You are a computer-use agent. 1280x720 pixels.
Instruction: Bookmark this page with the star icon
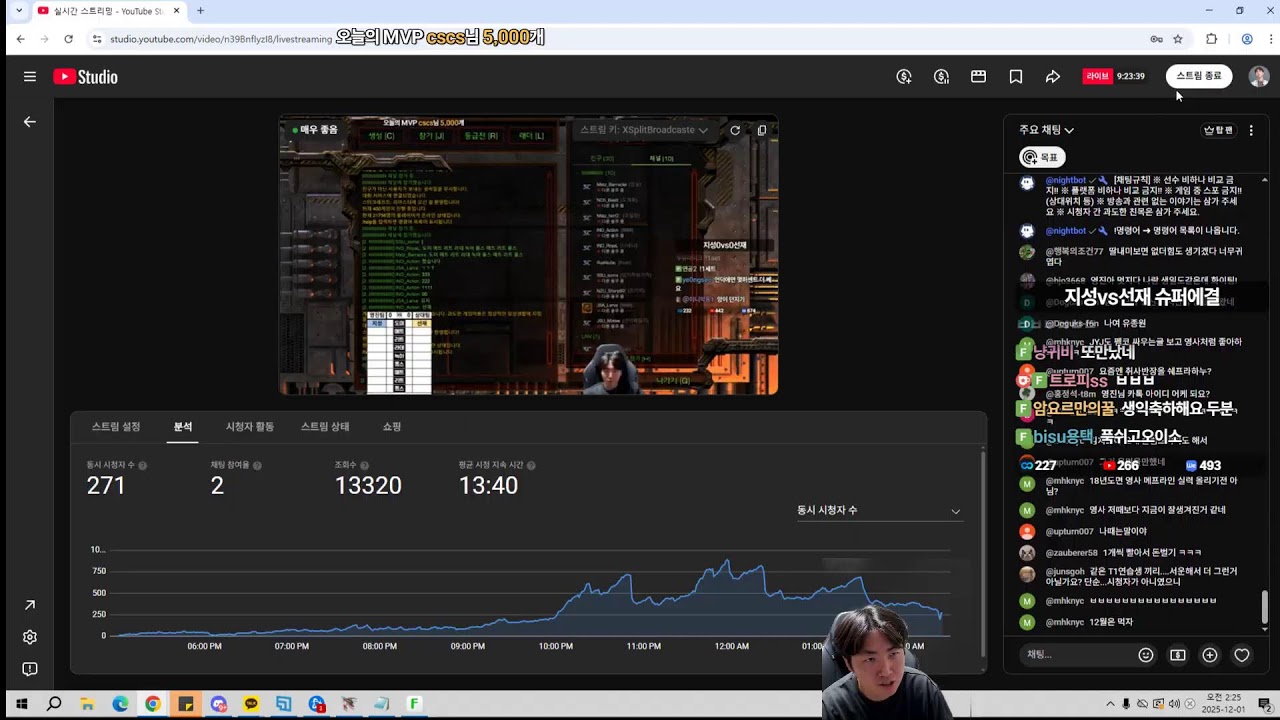(x=1178, y=39)
